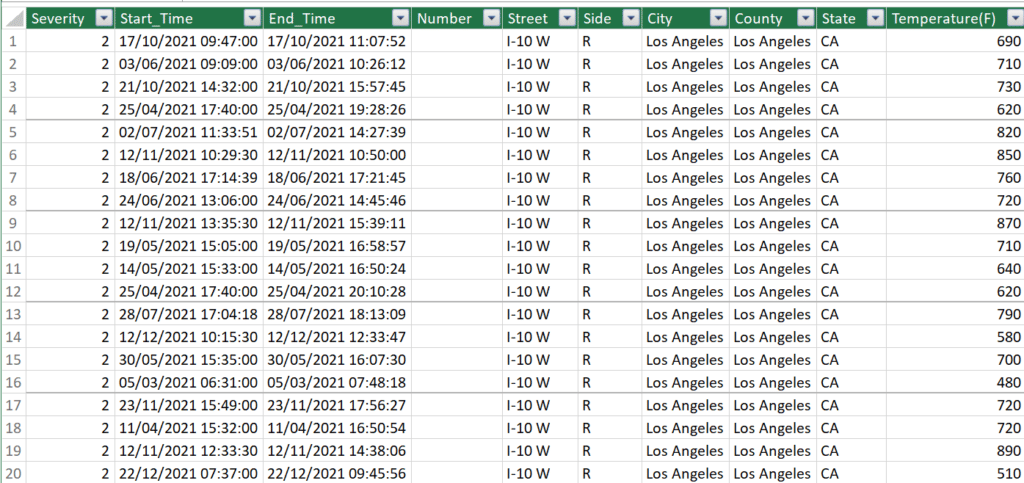The width and height of the screenshot is (1024, 483).
Task: Select start time cell 24/06/2021 13:06:00
Action: (189, 200)
